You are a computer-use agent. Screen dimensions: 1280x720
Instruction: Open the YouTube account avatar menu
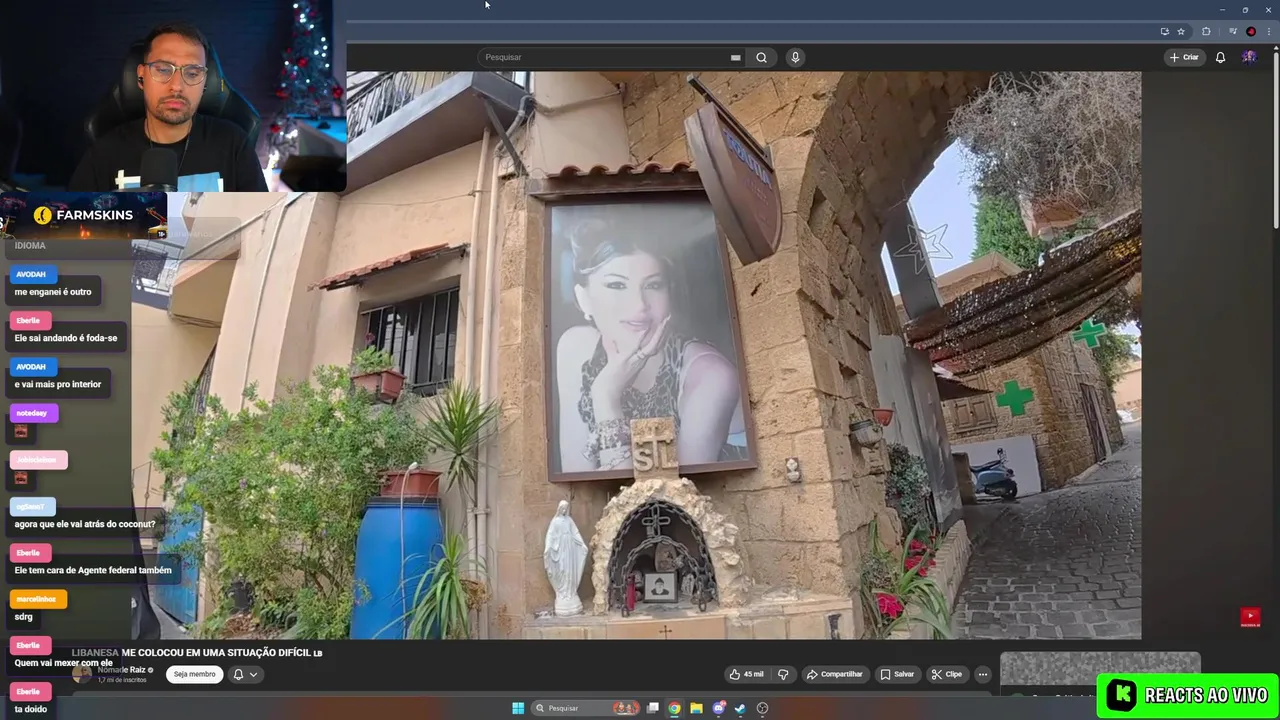point(1249,57)
